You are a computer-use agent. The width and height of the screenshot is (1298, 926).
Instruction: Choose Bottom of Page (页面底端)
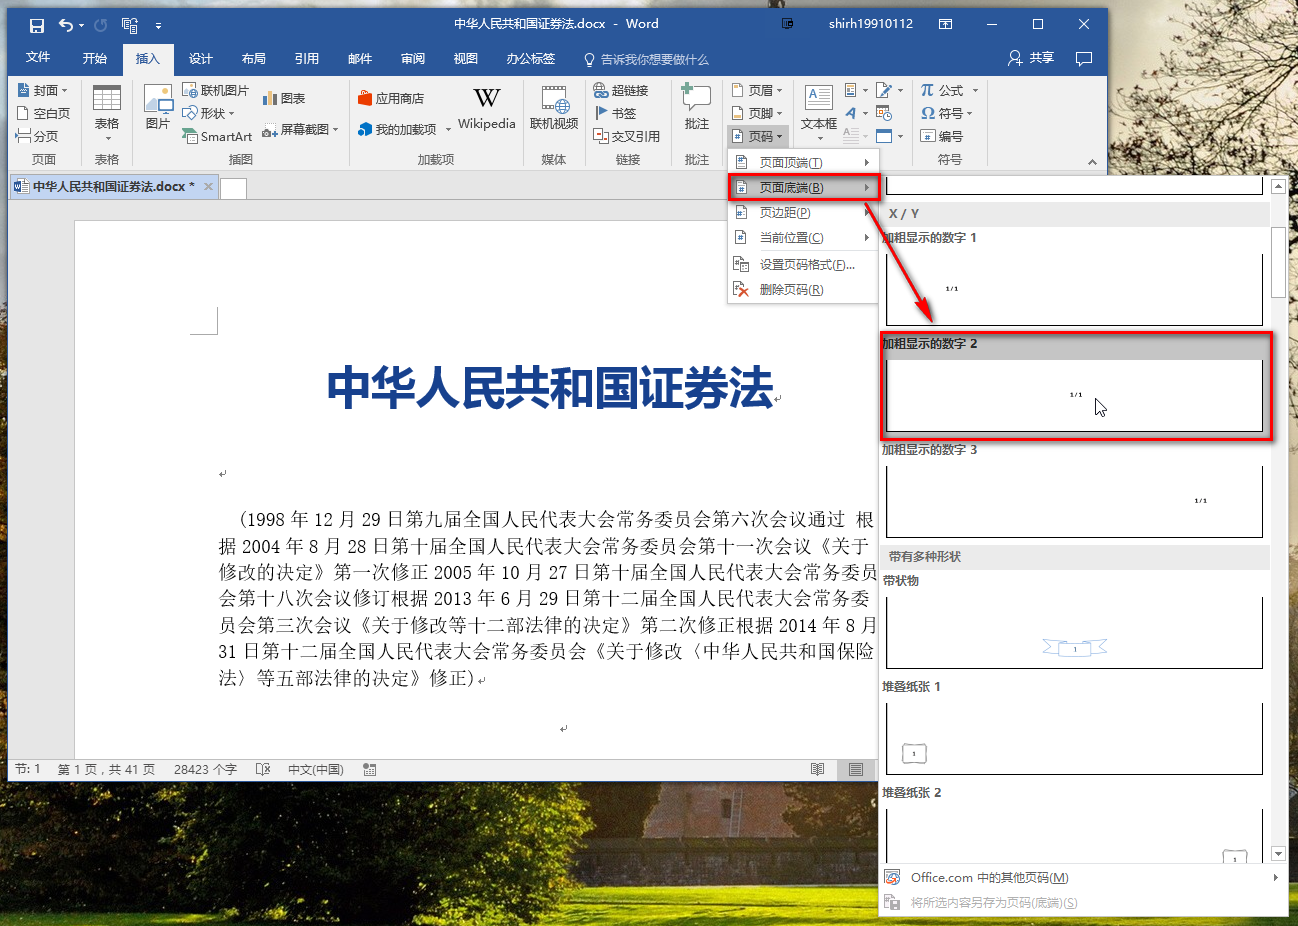(803, 187)
